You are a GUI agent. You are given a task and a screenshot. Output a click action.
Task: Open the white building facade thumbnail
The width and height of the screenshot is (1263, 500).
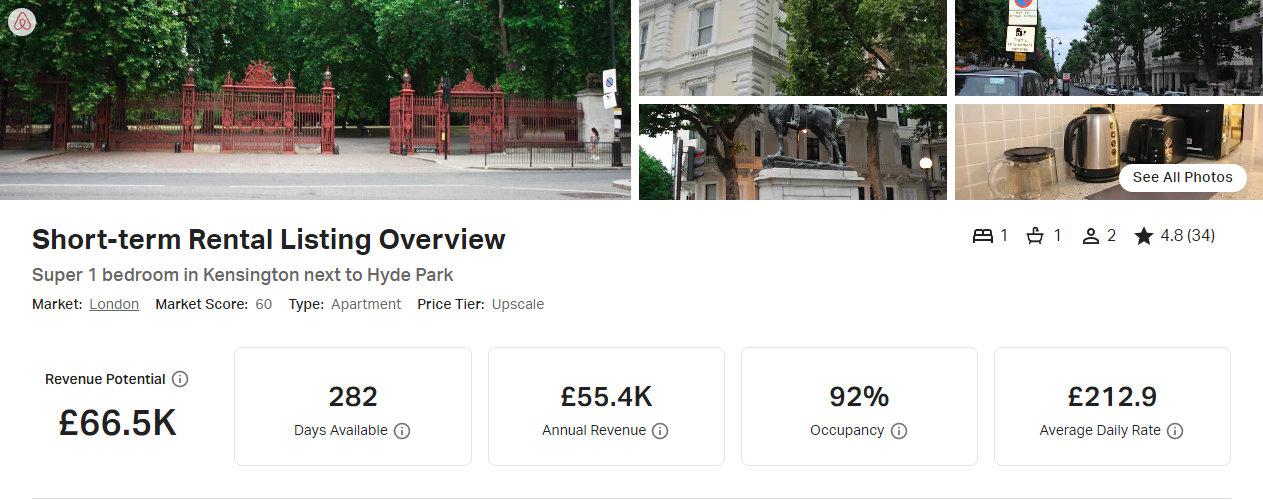(793, 48)
